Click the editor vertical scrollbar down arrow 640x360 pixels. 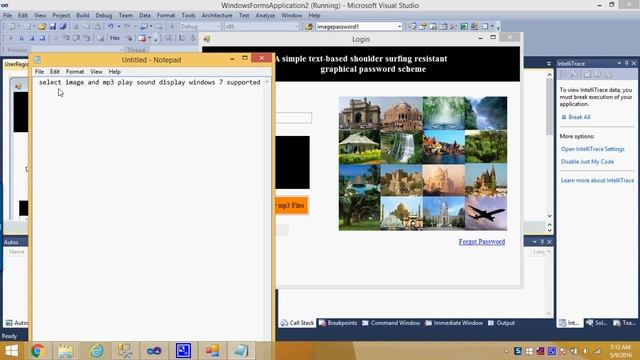(x=549, y=216)
